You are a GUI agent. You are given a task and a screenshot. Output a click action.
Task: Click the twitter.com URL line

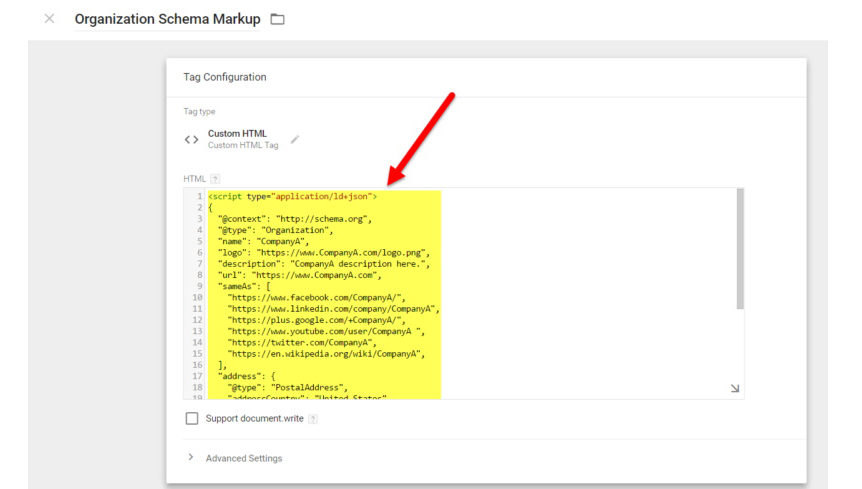[302, 343]
